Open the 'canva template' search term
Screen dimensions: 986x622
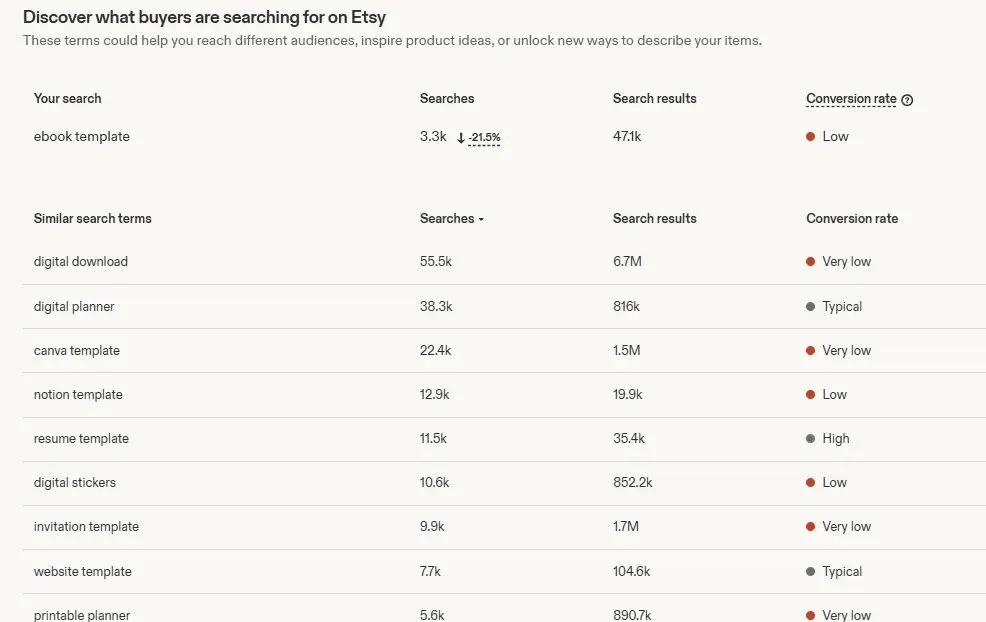tap(76, 351)
